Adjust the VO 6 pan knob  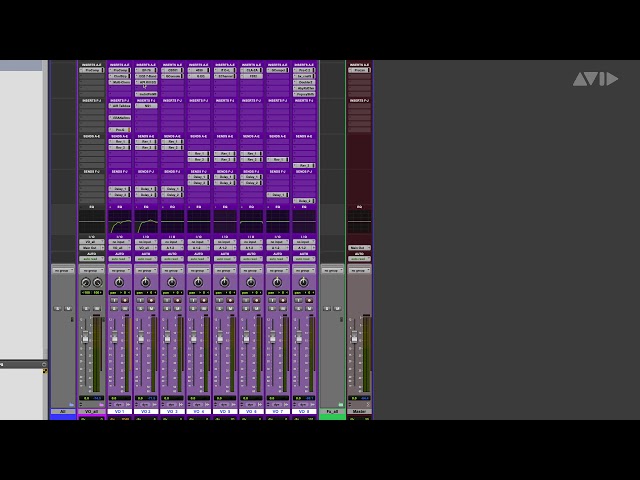(x=251, y=282)
